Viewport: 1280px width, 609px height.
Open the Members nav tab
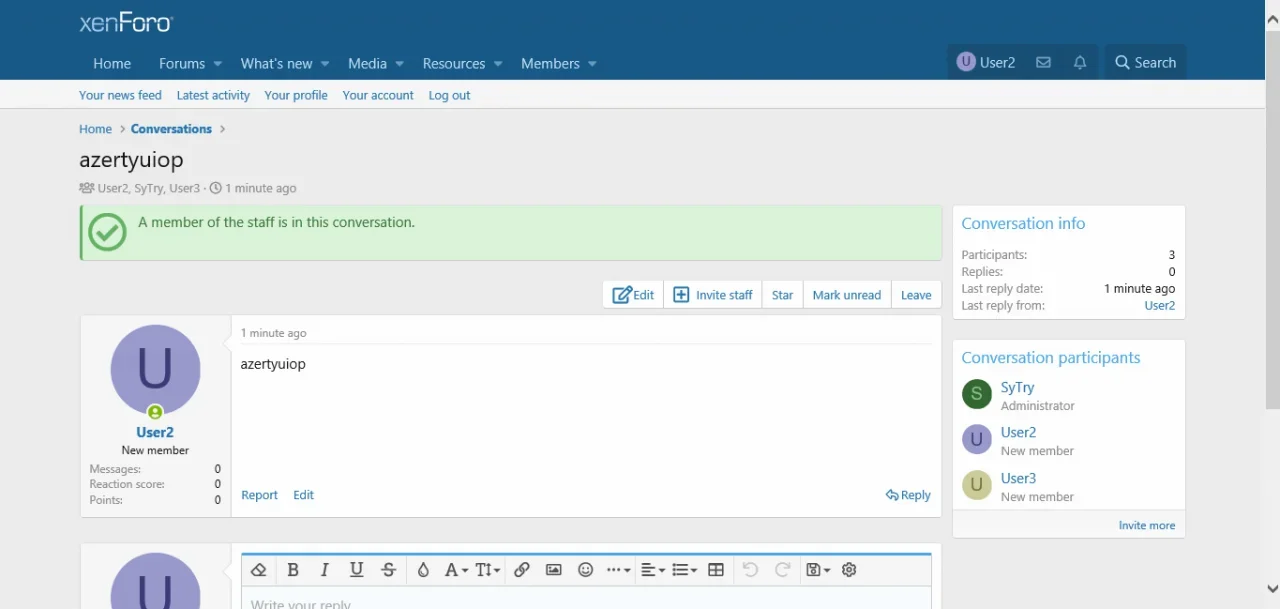point(550,63)
